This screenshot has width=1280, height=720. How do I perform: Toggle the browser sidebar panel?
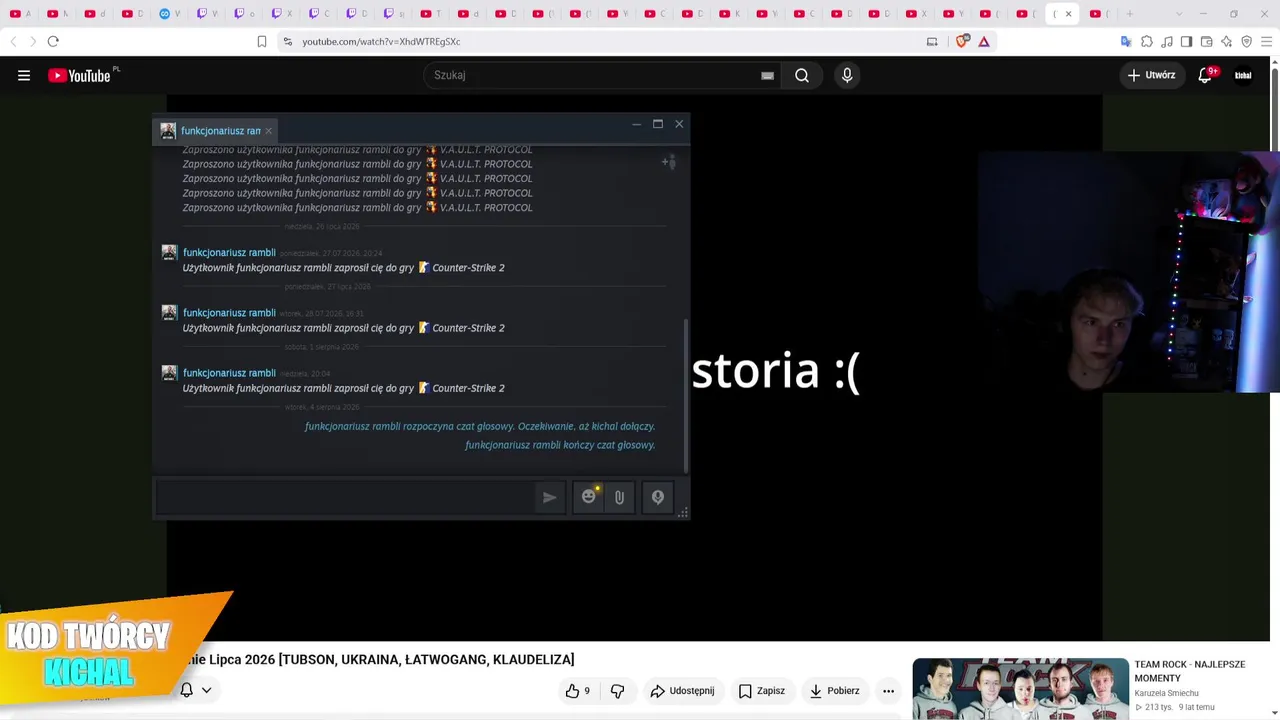[x=1186, y=41]
